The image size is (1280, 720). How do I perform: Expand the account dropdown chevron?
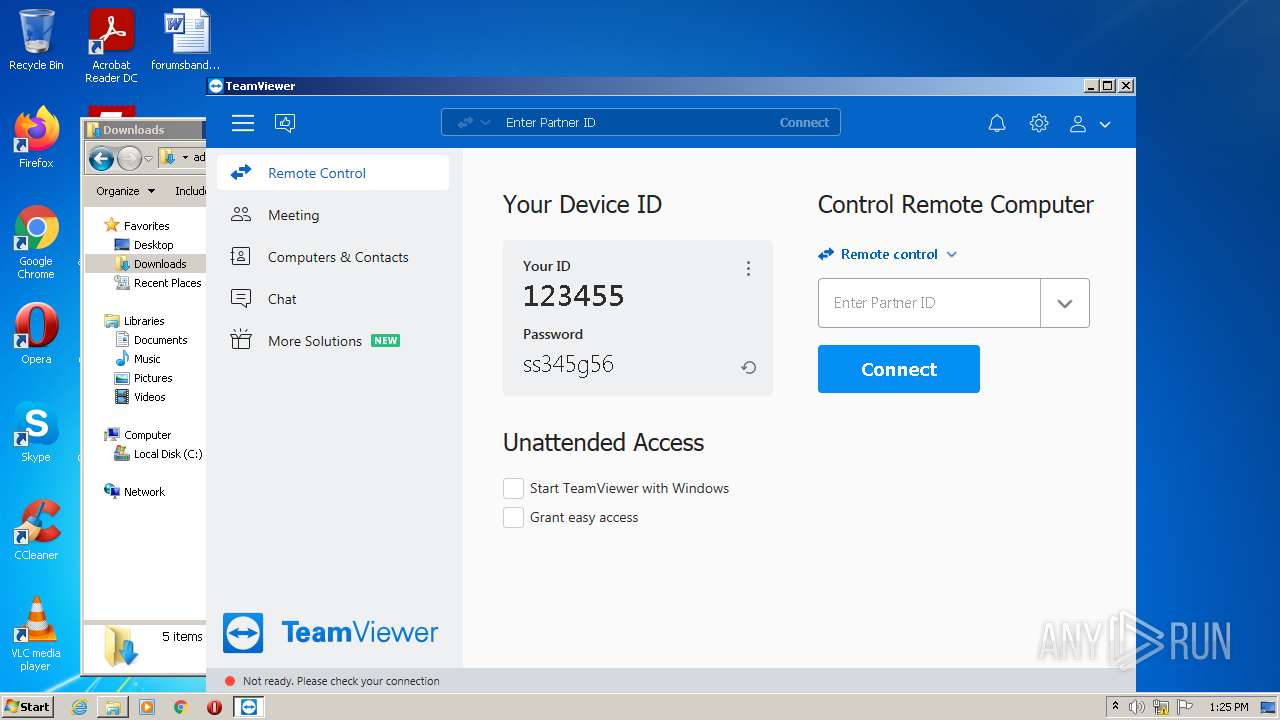click(1105, 124)
